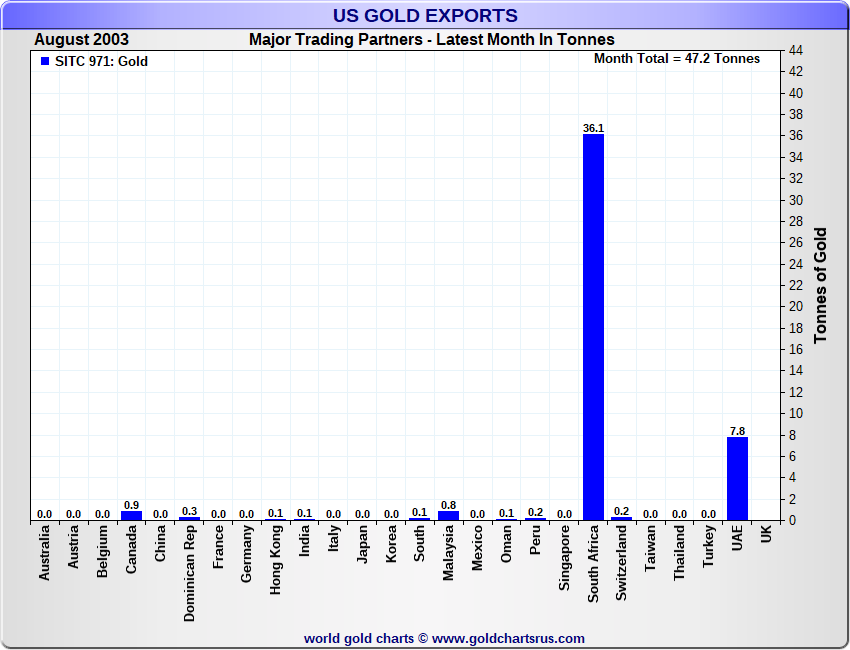Click the Month Total 47.2 Tonnes text
Screen dimensions: 850x650
(x=676, y=59)
